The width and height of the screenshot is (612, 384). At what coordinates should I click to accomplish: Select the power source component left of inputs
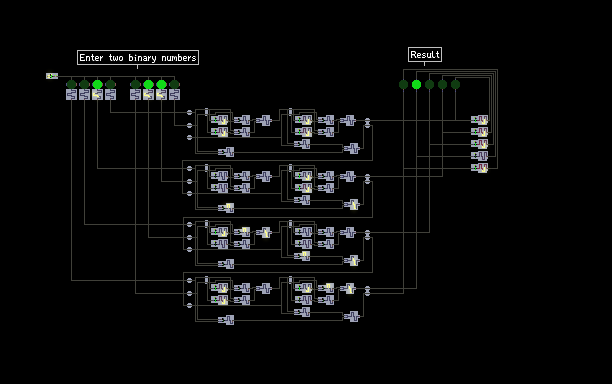pyautogui.click(x=52, y=76)
